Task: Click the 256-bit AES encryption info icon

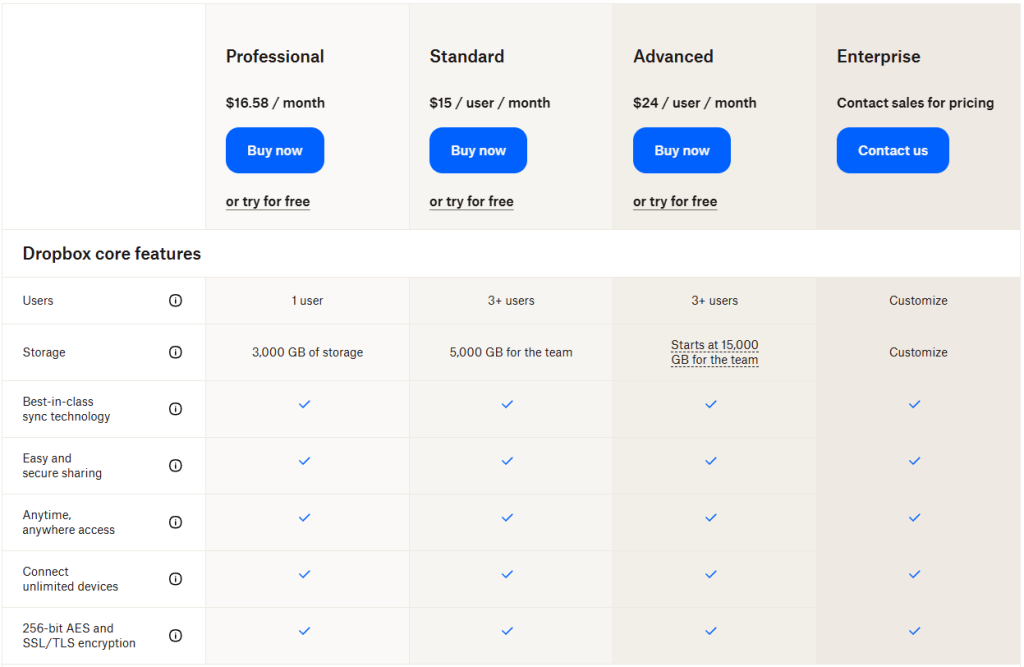Action: pos(176,635)
